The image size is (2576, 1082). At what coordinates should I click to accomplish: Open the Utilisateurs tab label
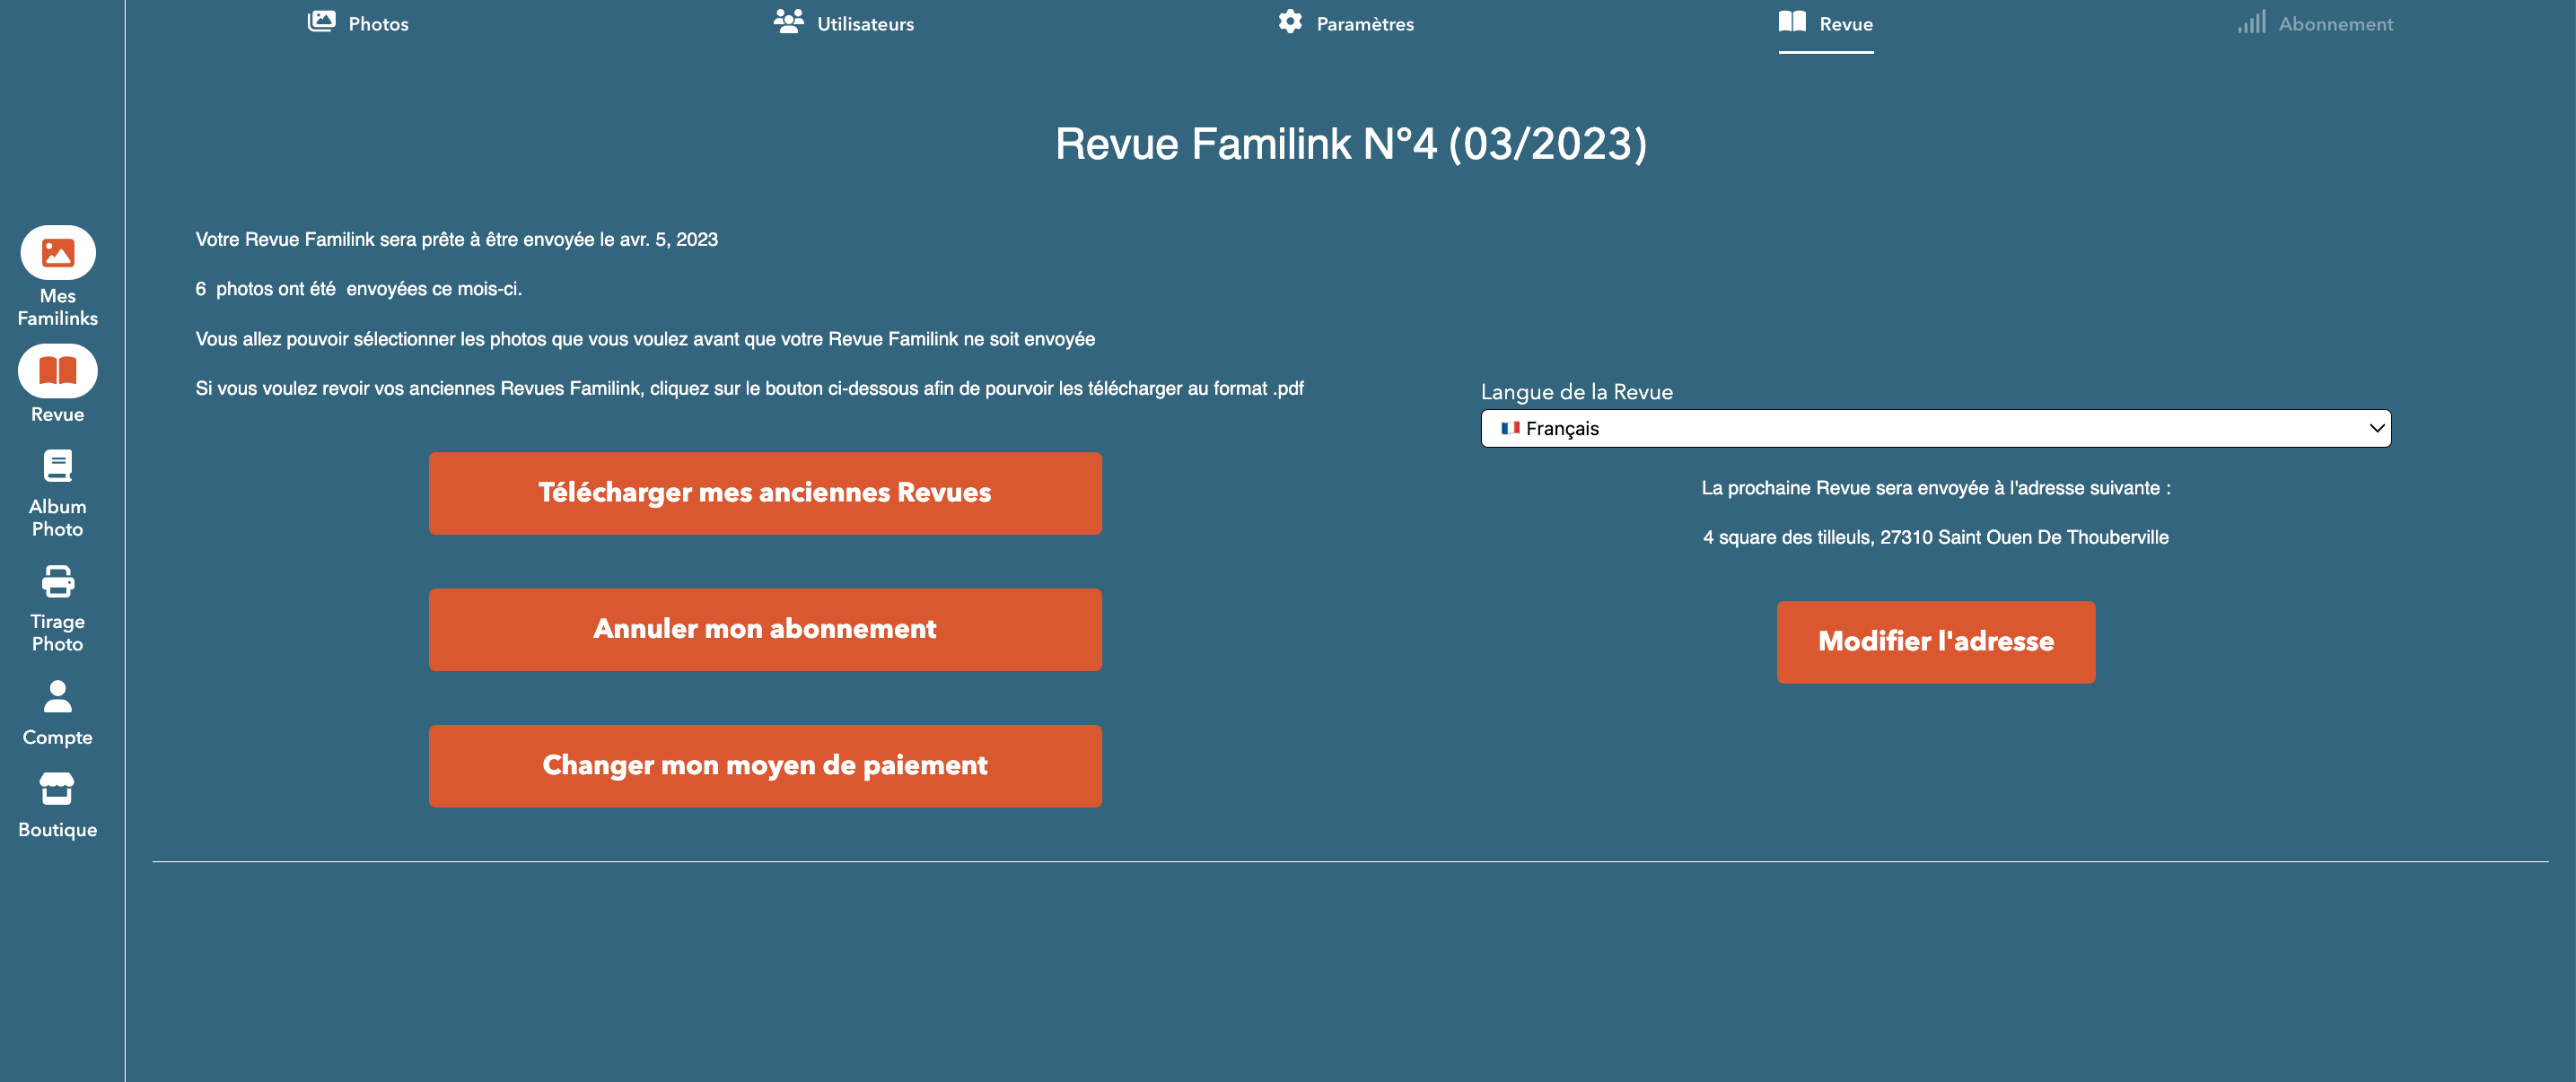tap(865, 24)
